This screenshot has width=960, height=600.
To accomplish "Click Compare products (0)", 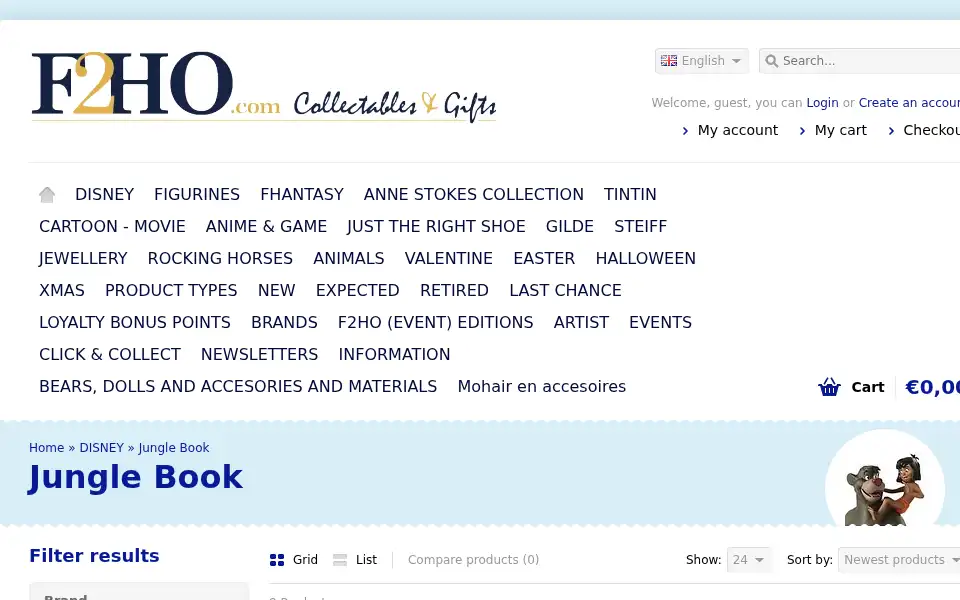I will (x=473, y=560).
